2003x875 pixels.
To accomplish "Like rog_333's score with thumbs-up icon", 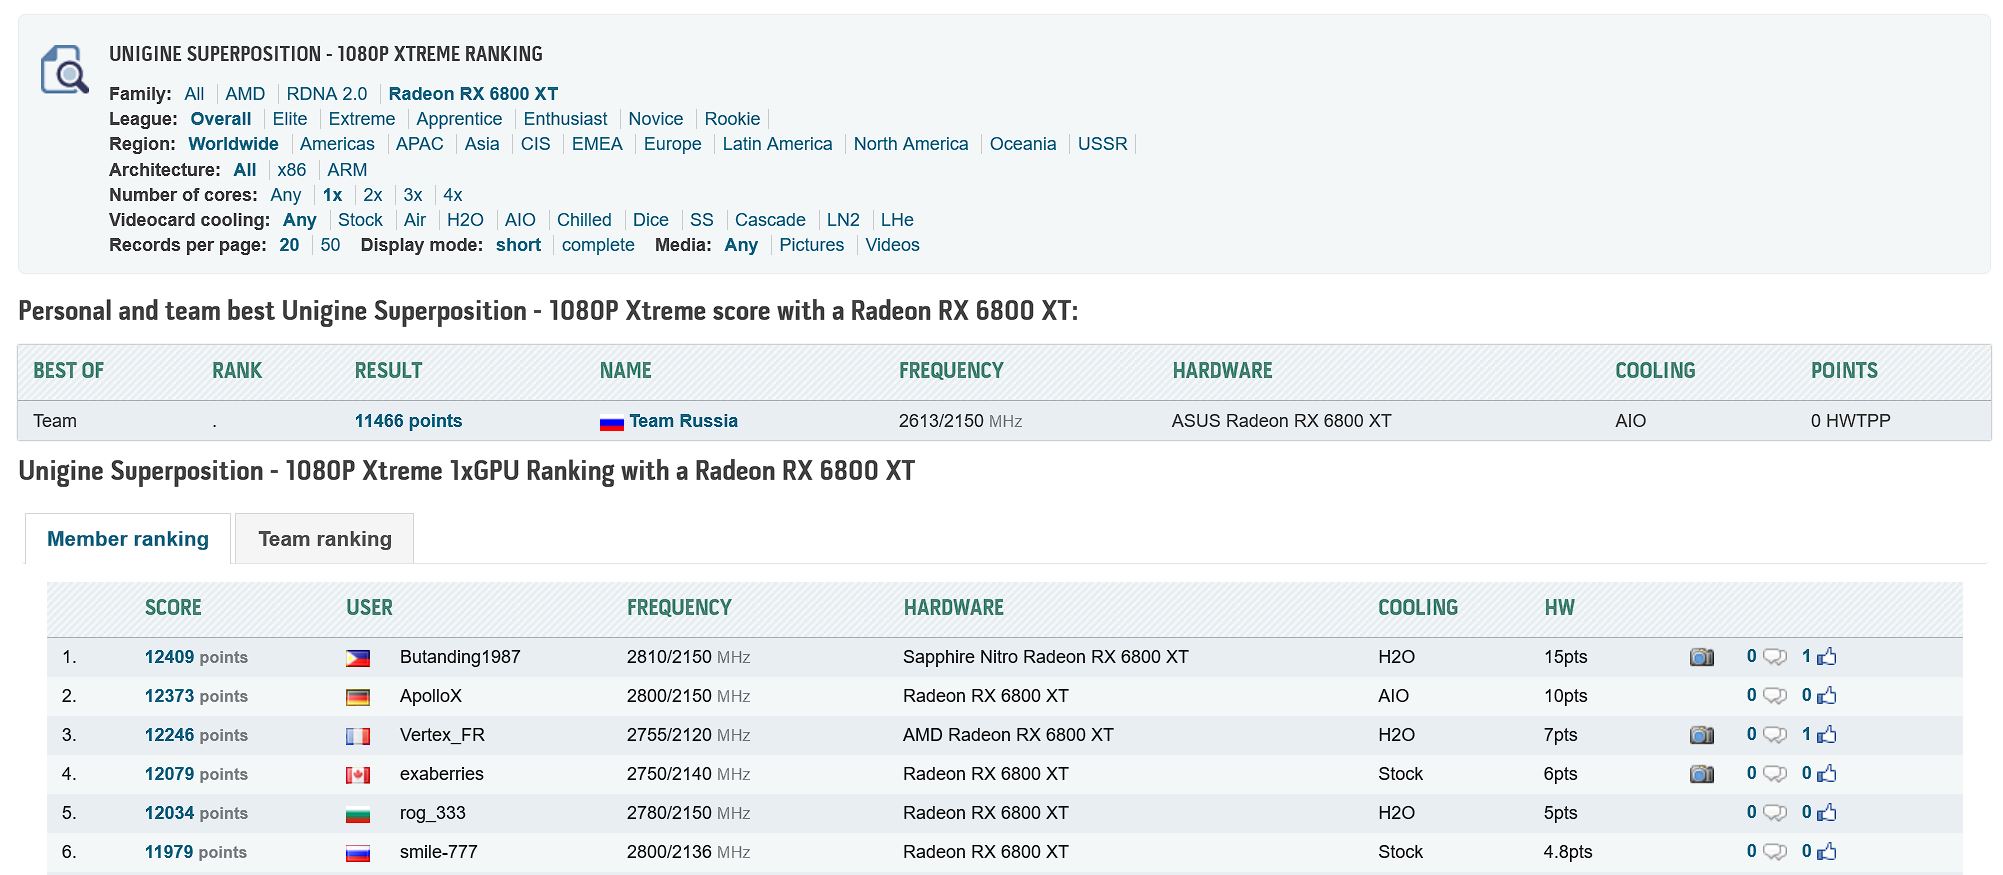I will point(1827,813).
